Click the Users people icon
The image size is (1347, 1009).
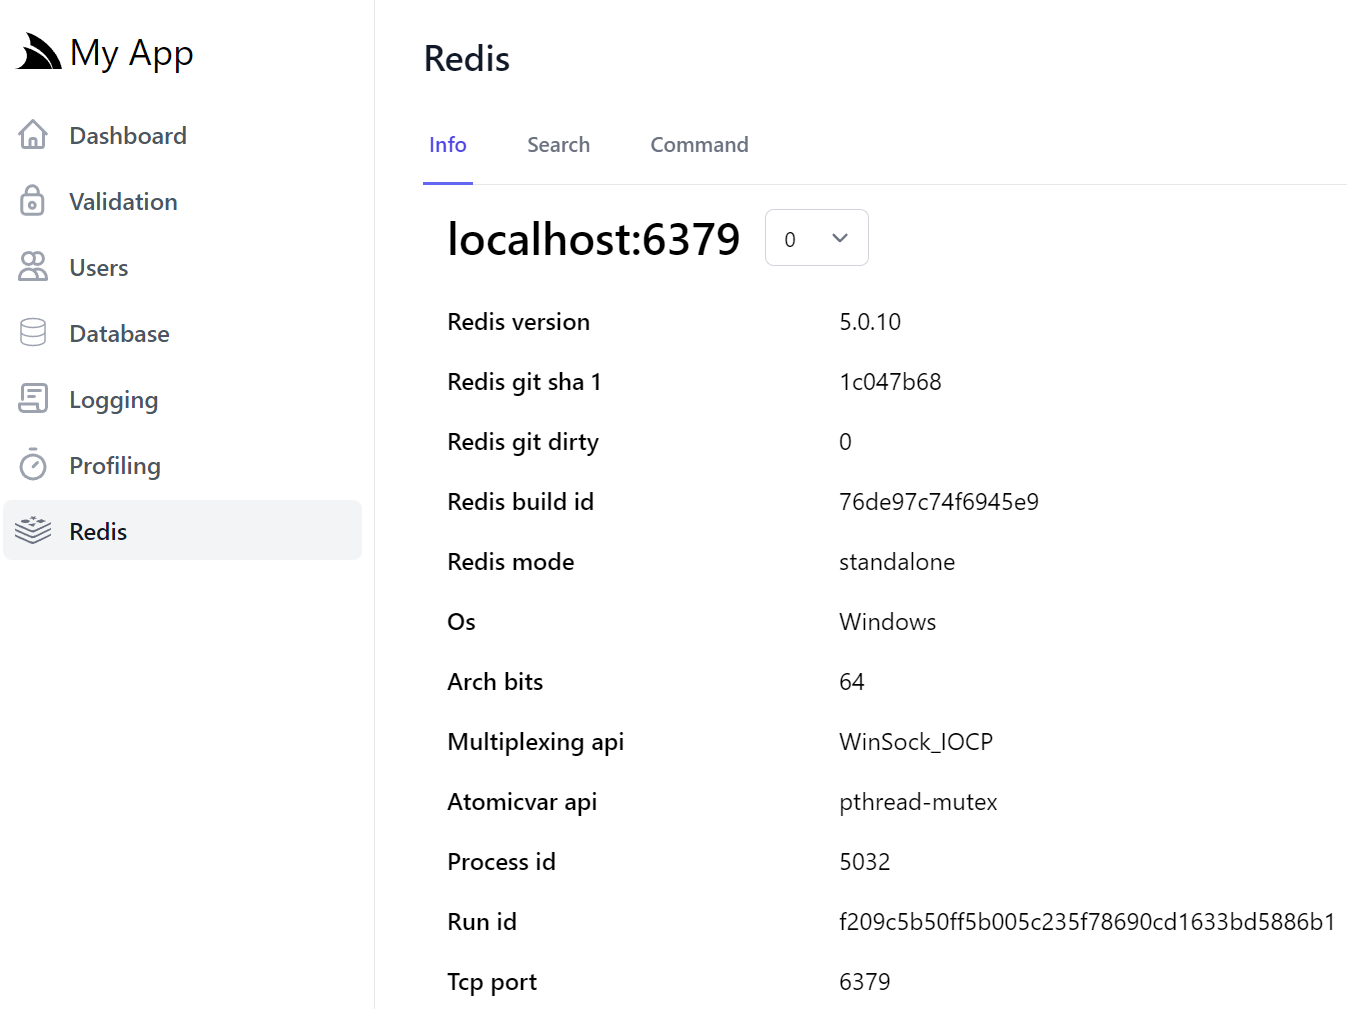click(x=33, y=267)
